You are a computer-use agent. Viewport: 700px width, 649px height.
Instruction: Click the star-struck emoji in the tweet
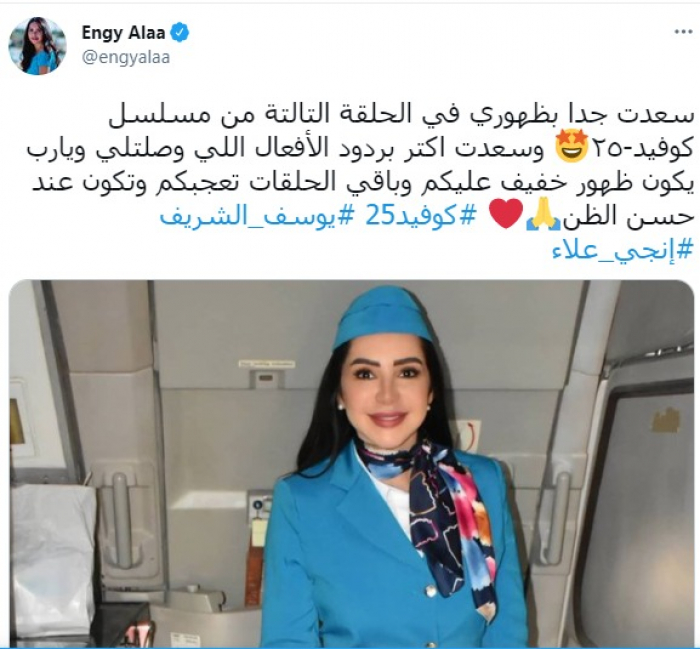[571, 150]
